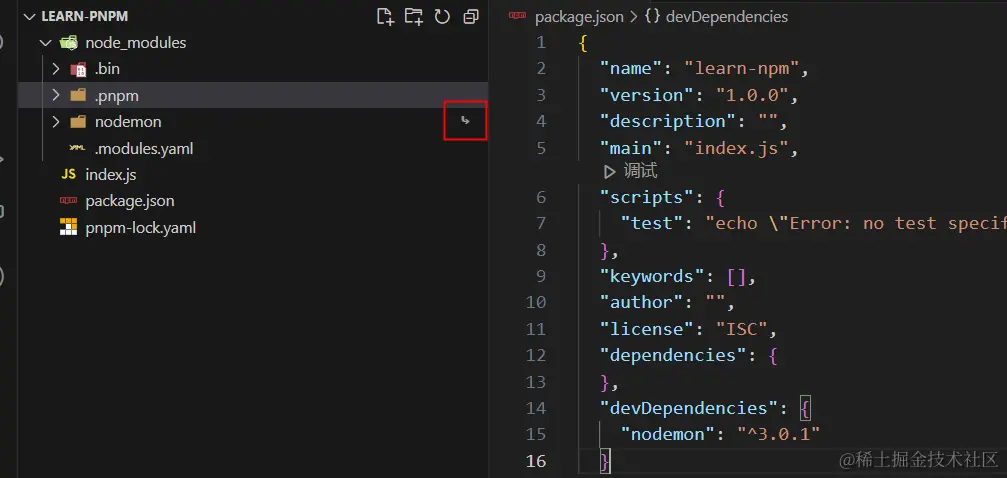Click devDependencies in the breadcrumb
This screenshot has height=478, width=1007.
point(727,17)
